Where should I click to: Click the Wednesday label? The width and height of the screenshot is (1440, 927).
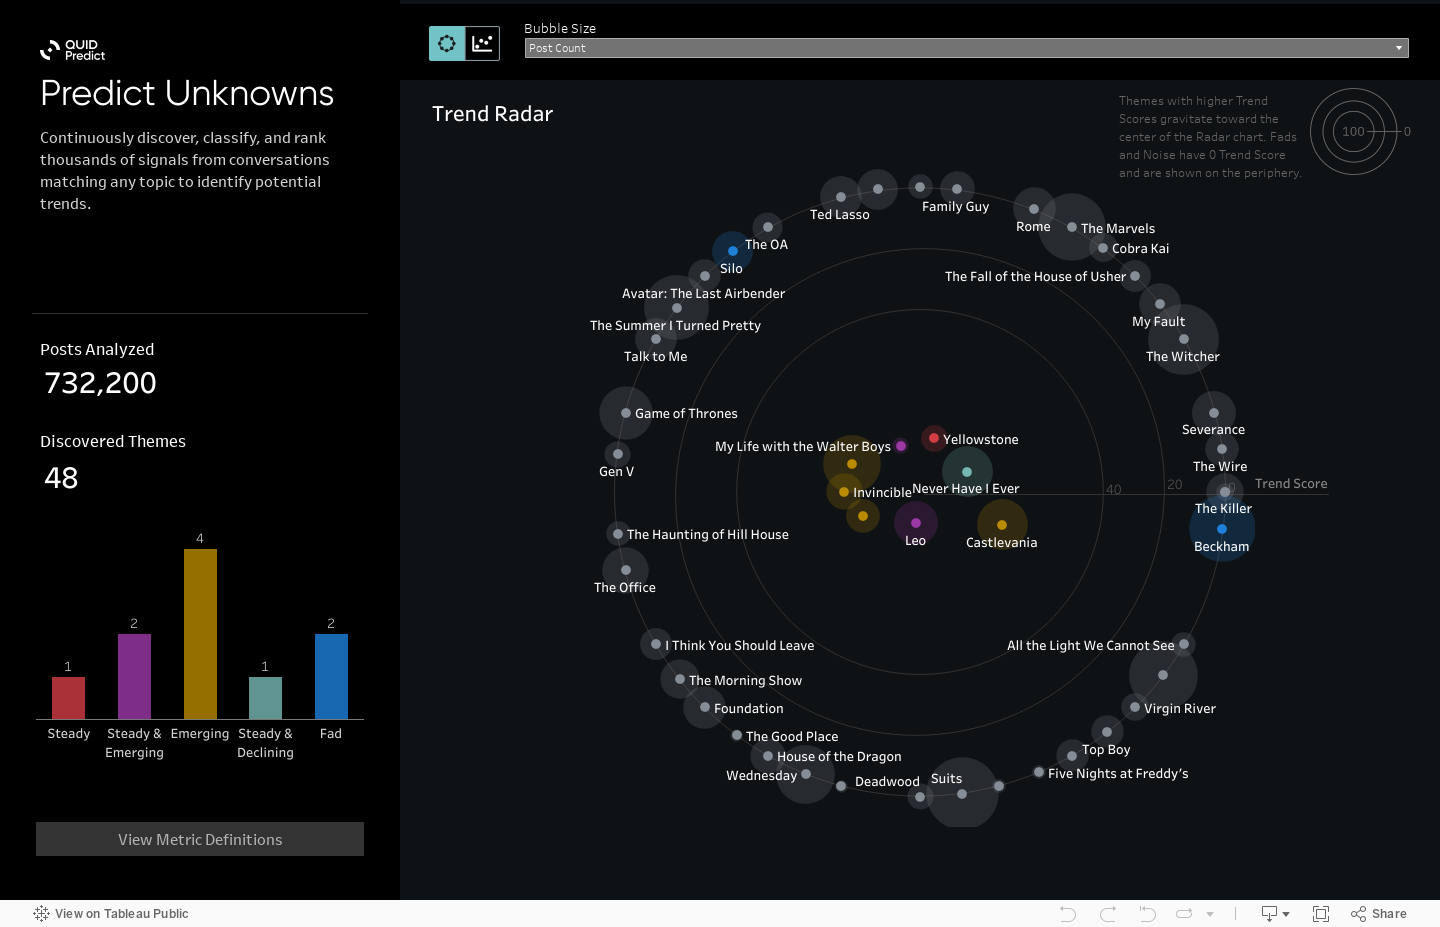[x=761, y=776]
